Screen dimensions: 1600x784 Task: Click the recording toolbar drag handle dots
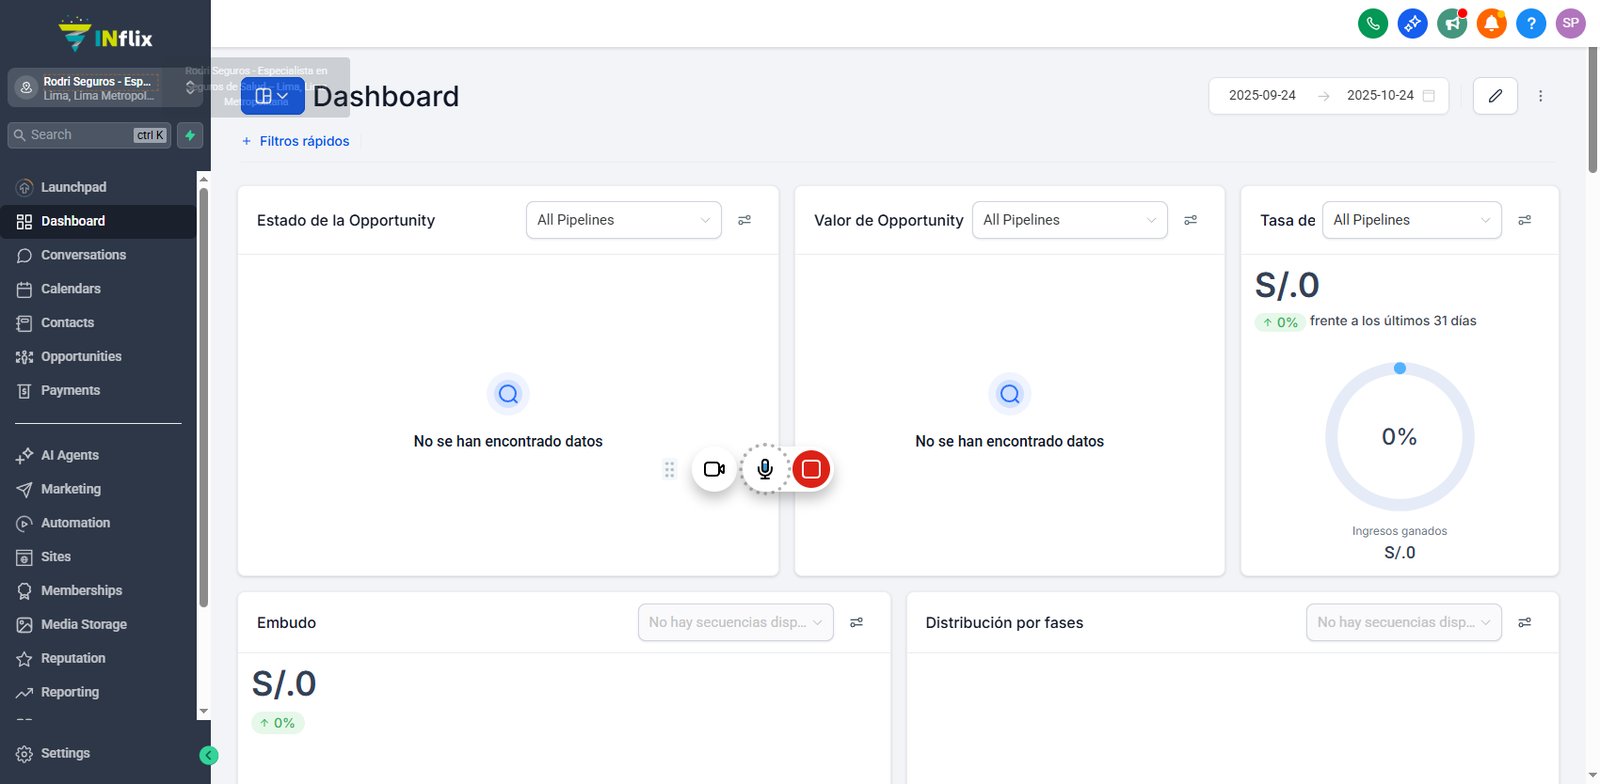point(669,469)
